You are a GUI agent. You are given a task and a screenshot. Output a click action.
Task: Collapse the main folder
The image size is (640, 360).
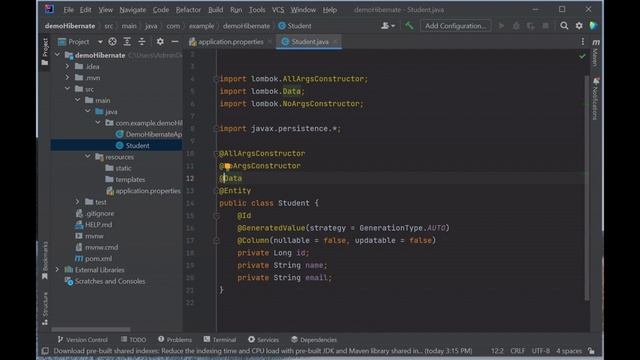coord(78,100)
